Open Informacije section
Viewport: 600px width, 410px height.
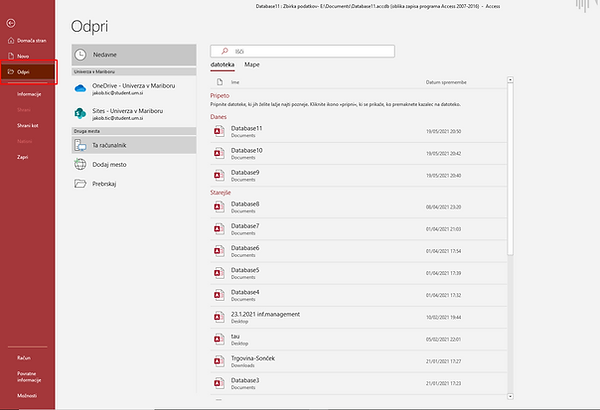(x=29, y=94)
